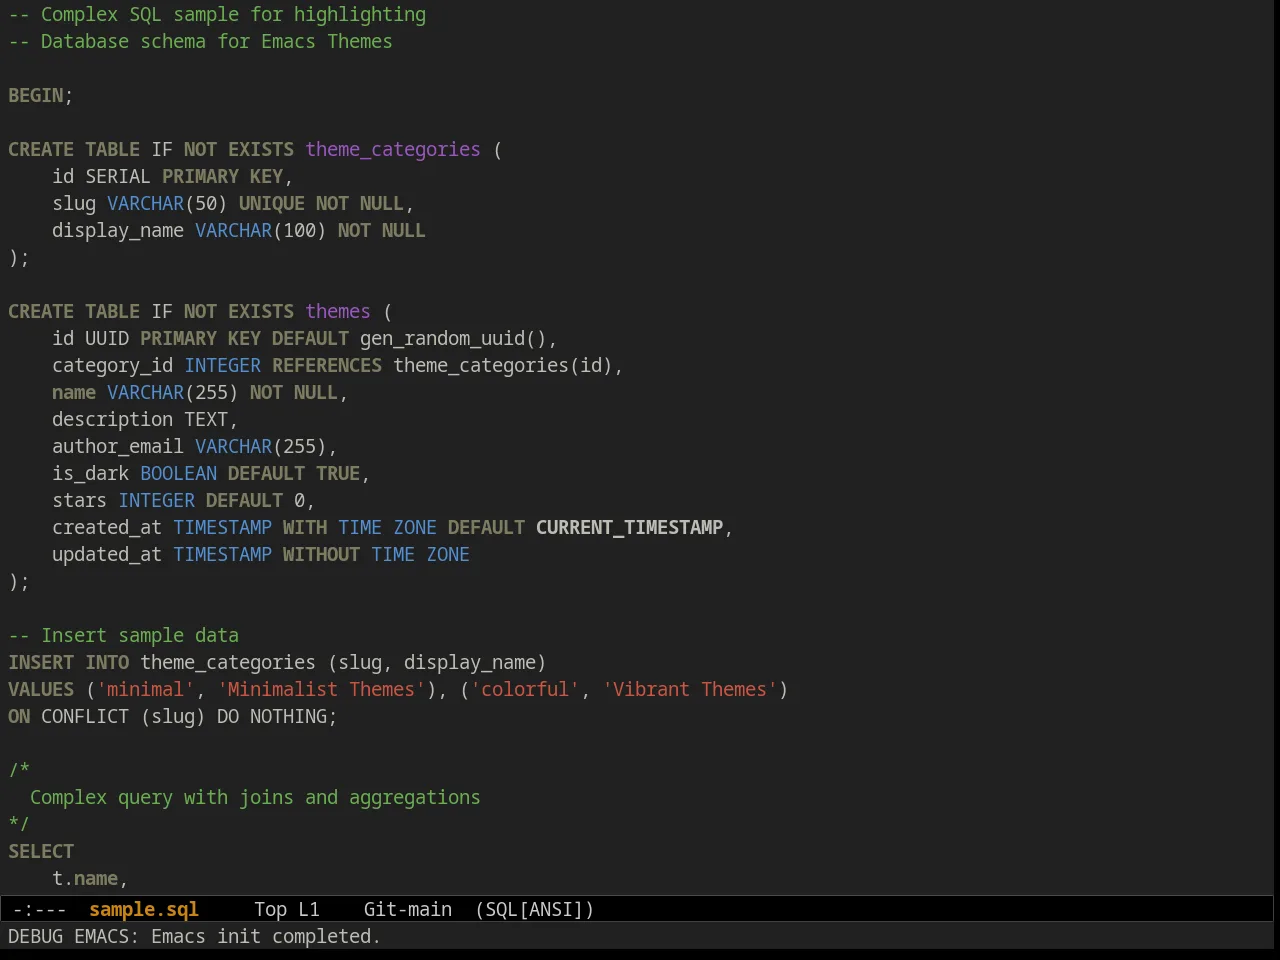The image size is (1280, 960).
Task: Click BOOLEAN type on is_dark line
Action: click(178, 473)
